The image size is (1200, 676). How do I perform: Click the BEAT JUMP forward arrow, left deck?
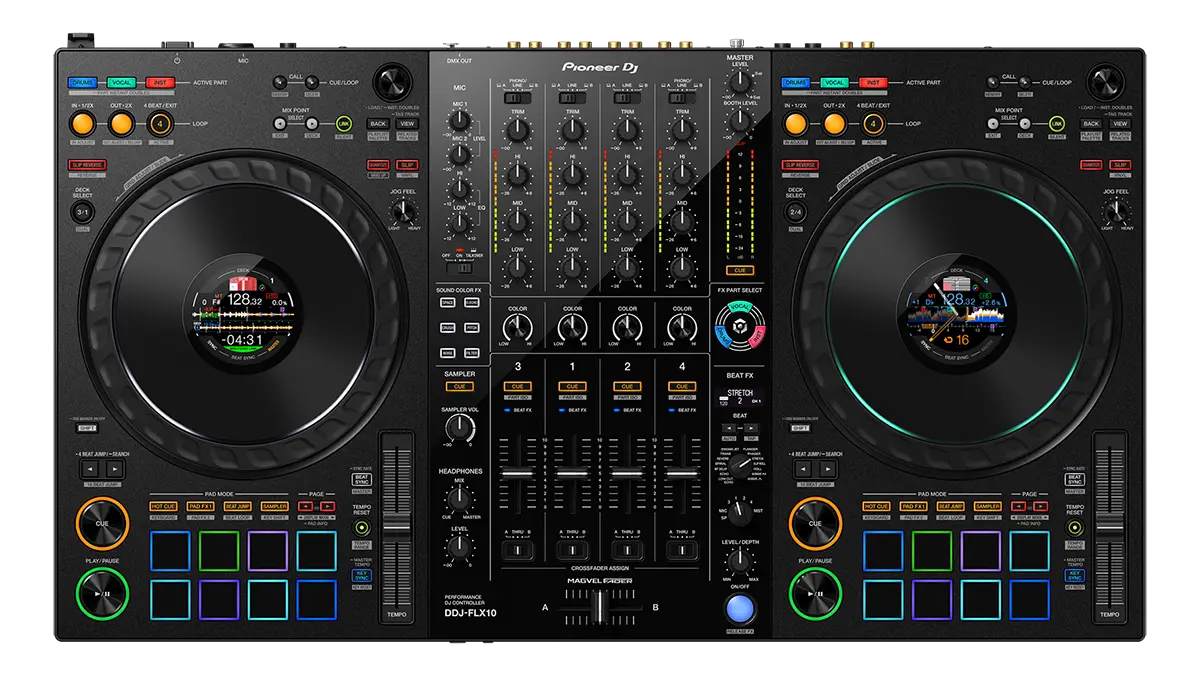[116, 469]
